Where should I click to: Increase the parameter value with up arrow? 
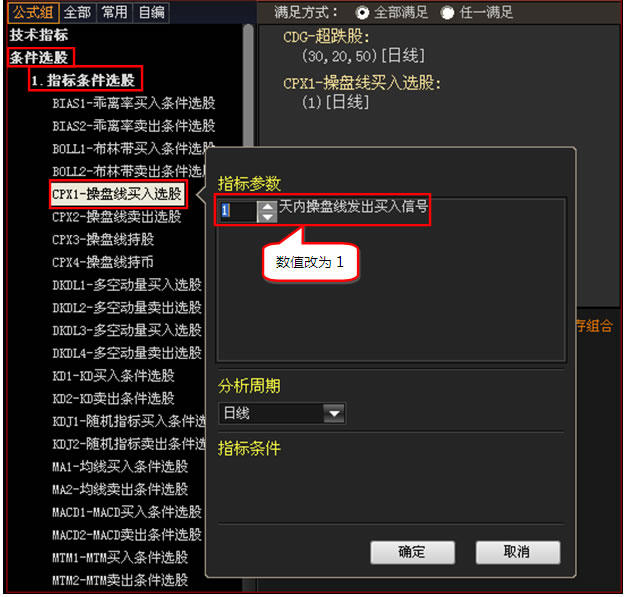pos(267,206)
